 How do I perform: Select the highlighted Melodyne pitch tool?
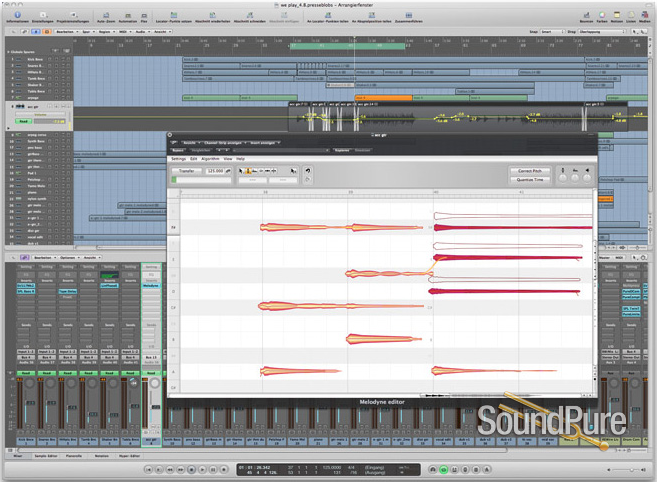[x=248, y=171]
